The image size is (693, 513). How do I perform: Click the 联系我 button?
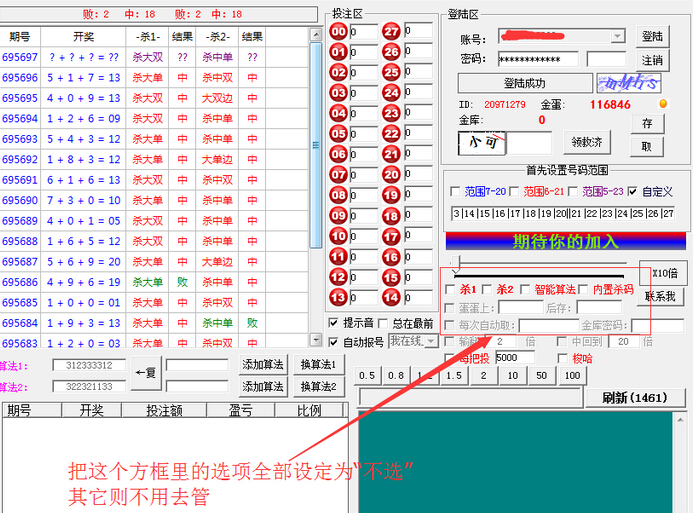[661, 296]
